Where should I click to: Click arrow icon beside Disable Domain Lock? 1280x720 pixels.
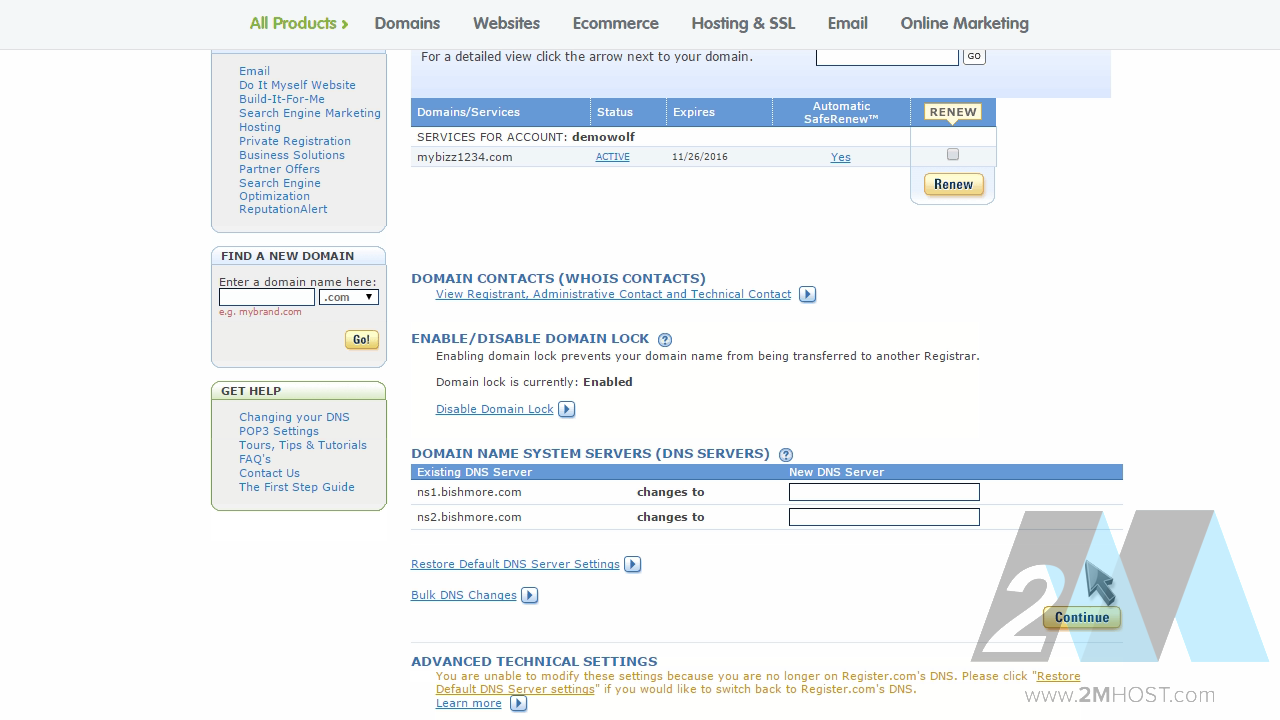(x=567, y=409)
